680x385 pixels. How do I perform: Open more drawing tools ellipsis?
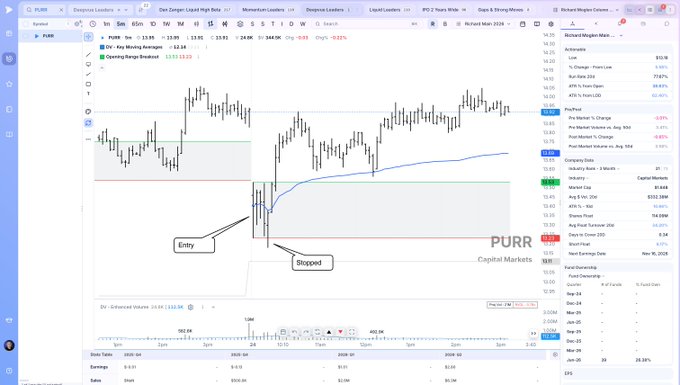(x=88, y=139)
